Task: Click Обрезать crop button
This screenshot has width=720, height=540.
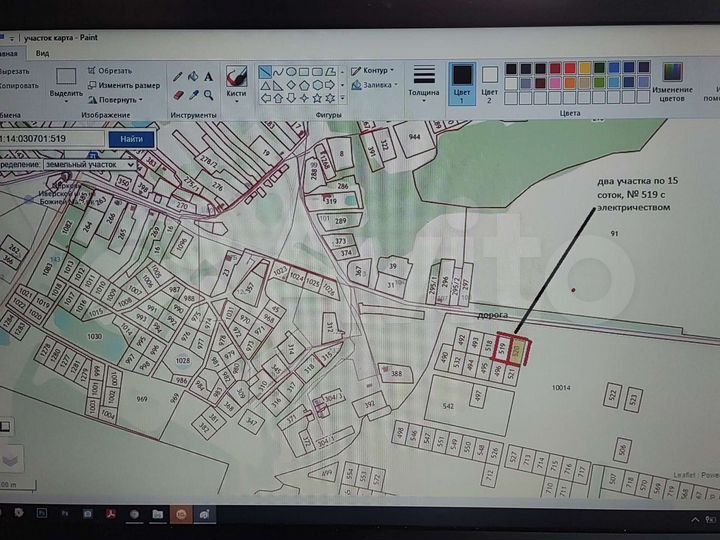Action: [x=110, y=70]
